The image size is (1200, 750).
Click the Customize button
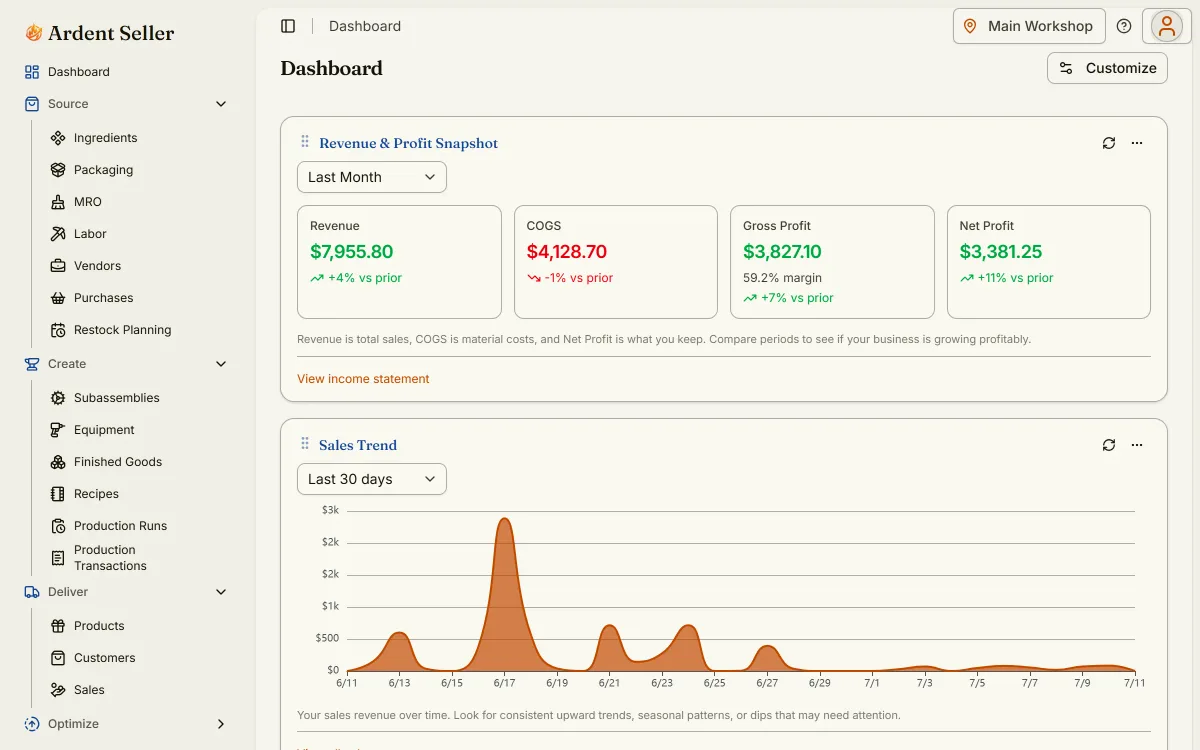click(x=1107, y=68)
